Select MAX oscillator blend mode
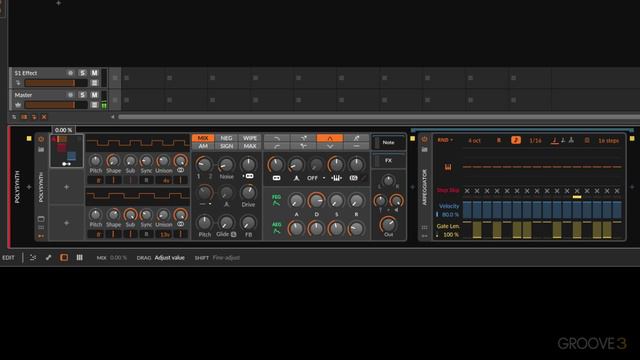640x360 pixels. coord(250,146)
